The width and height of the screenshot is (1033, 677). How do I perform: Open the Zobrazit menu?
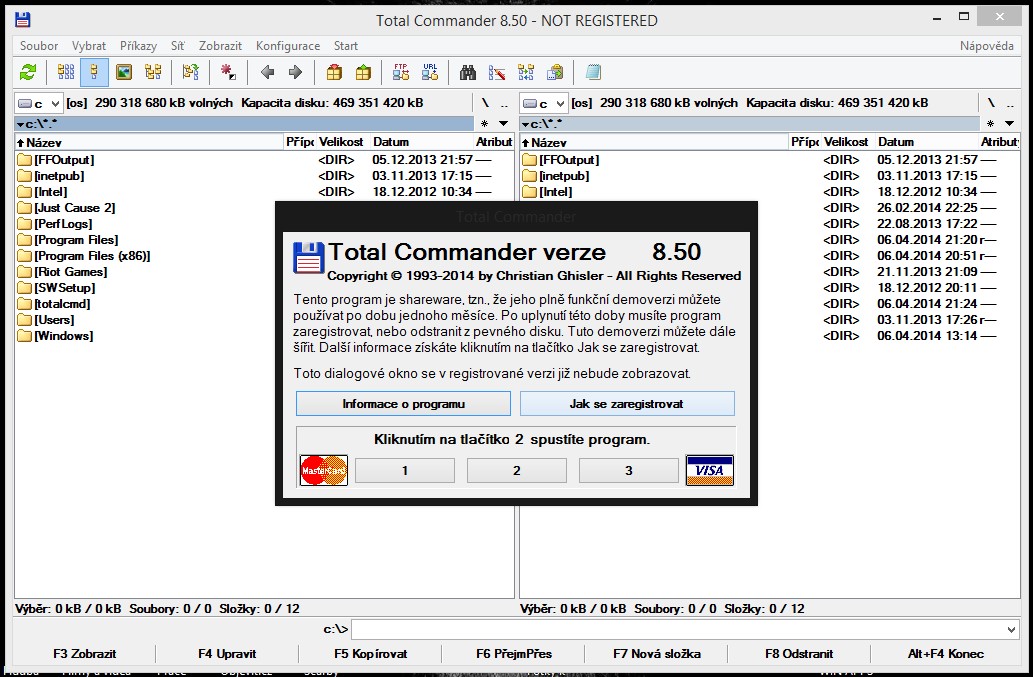coord(221,45)
